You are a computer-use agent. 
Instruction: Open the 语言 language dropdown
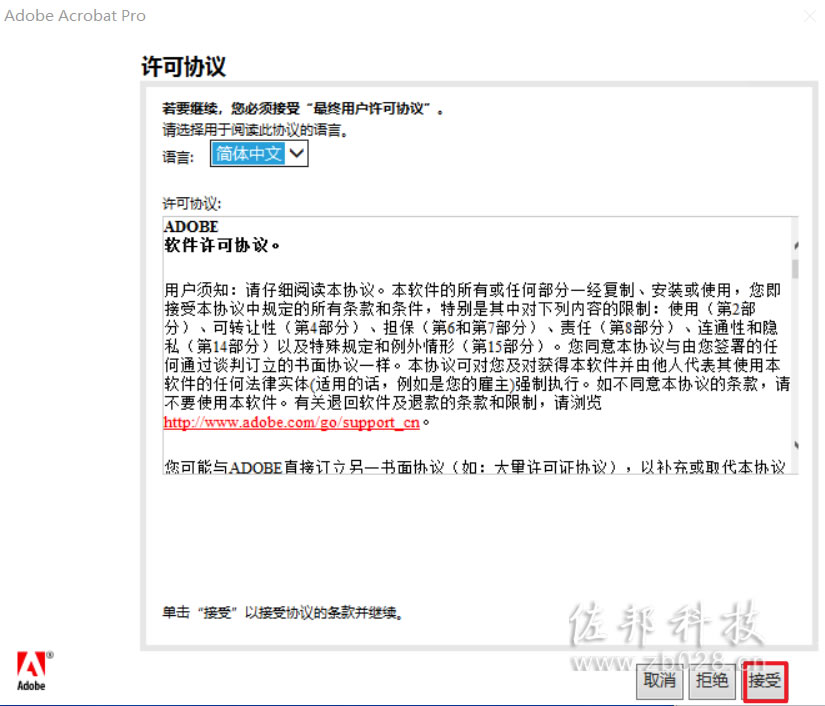pos(259,154)
